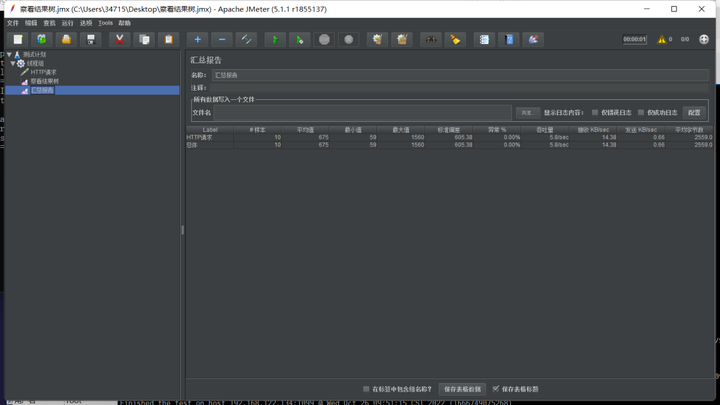Uncheck the 保存表格标题 checkbox
This screenshot has height=405, width=720.
pyautogui.click(x=495, y=388)
